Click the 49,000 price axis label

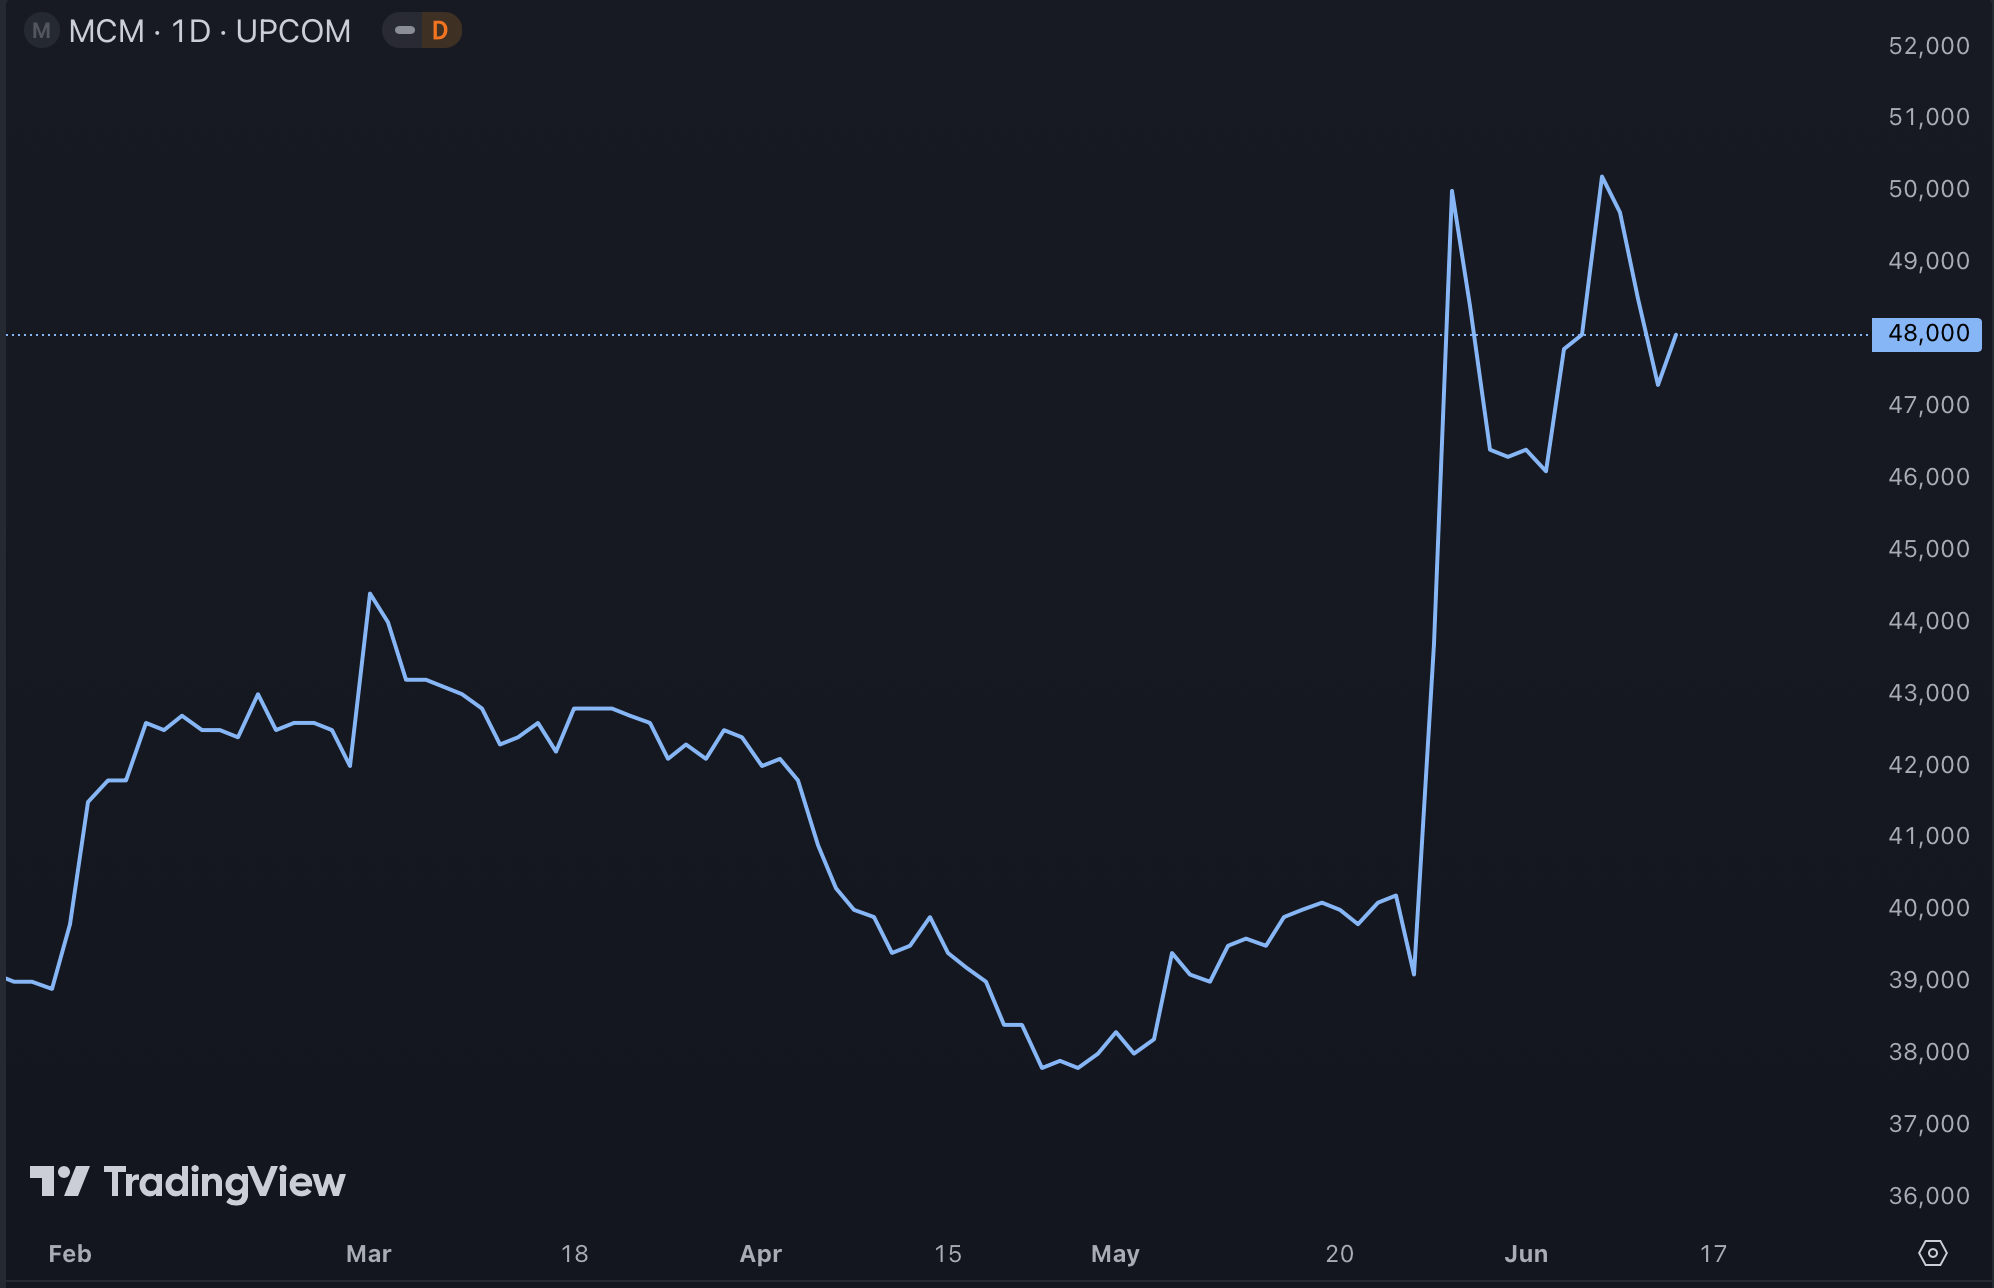tap(1929, 261)
